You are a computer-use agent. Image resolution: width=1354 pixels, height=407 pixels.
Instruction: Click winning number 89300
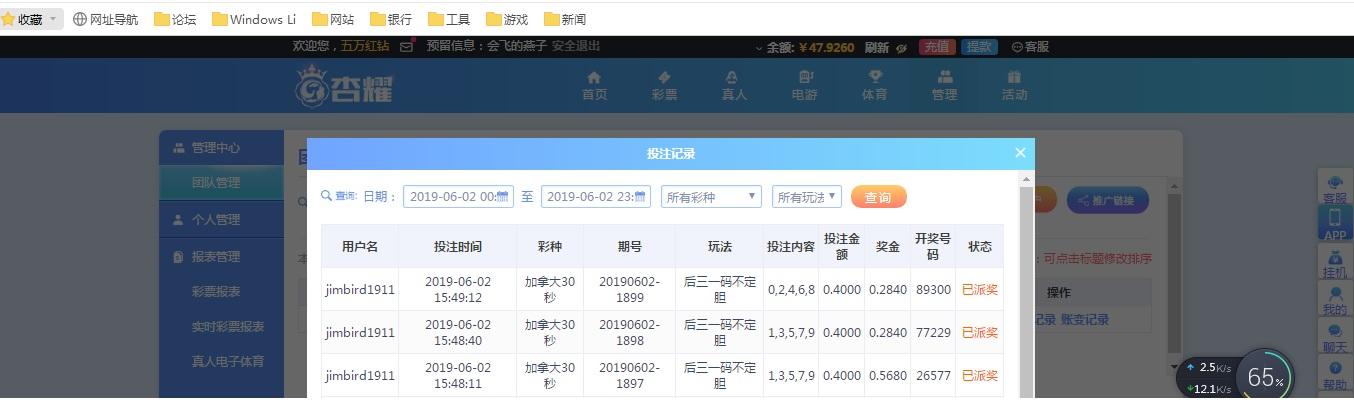[933, 290]
